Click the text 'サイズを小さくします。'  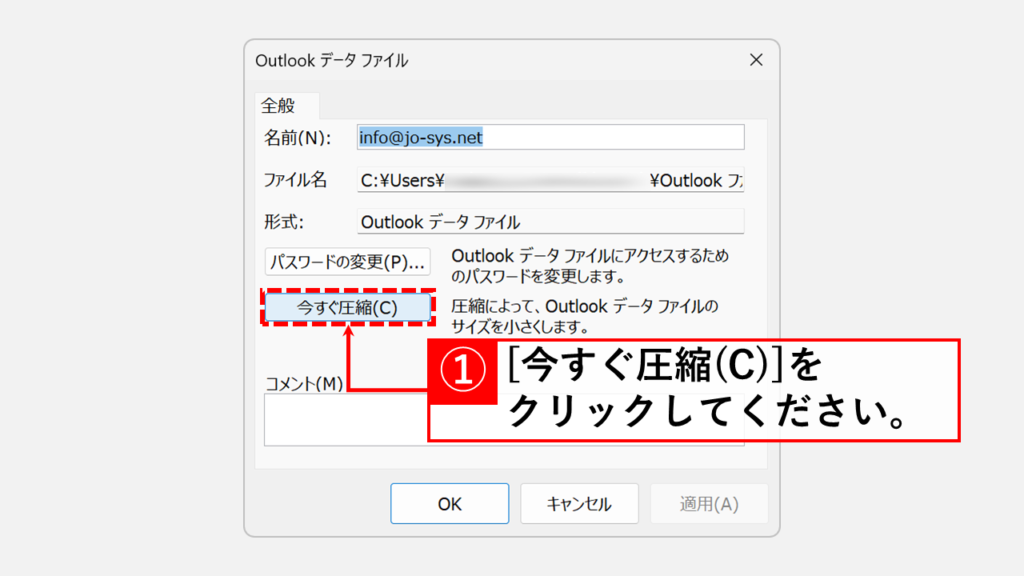click(520, 327)
